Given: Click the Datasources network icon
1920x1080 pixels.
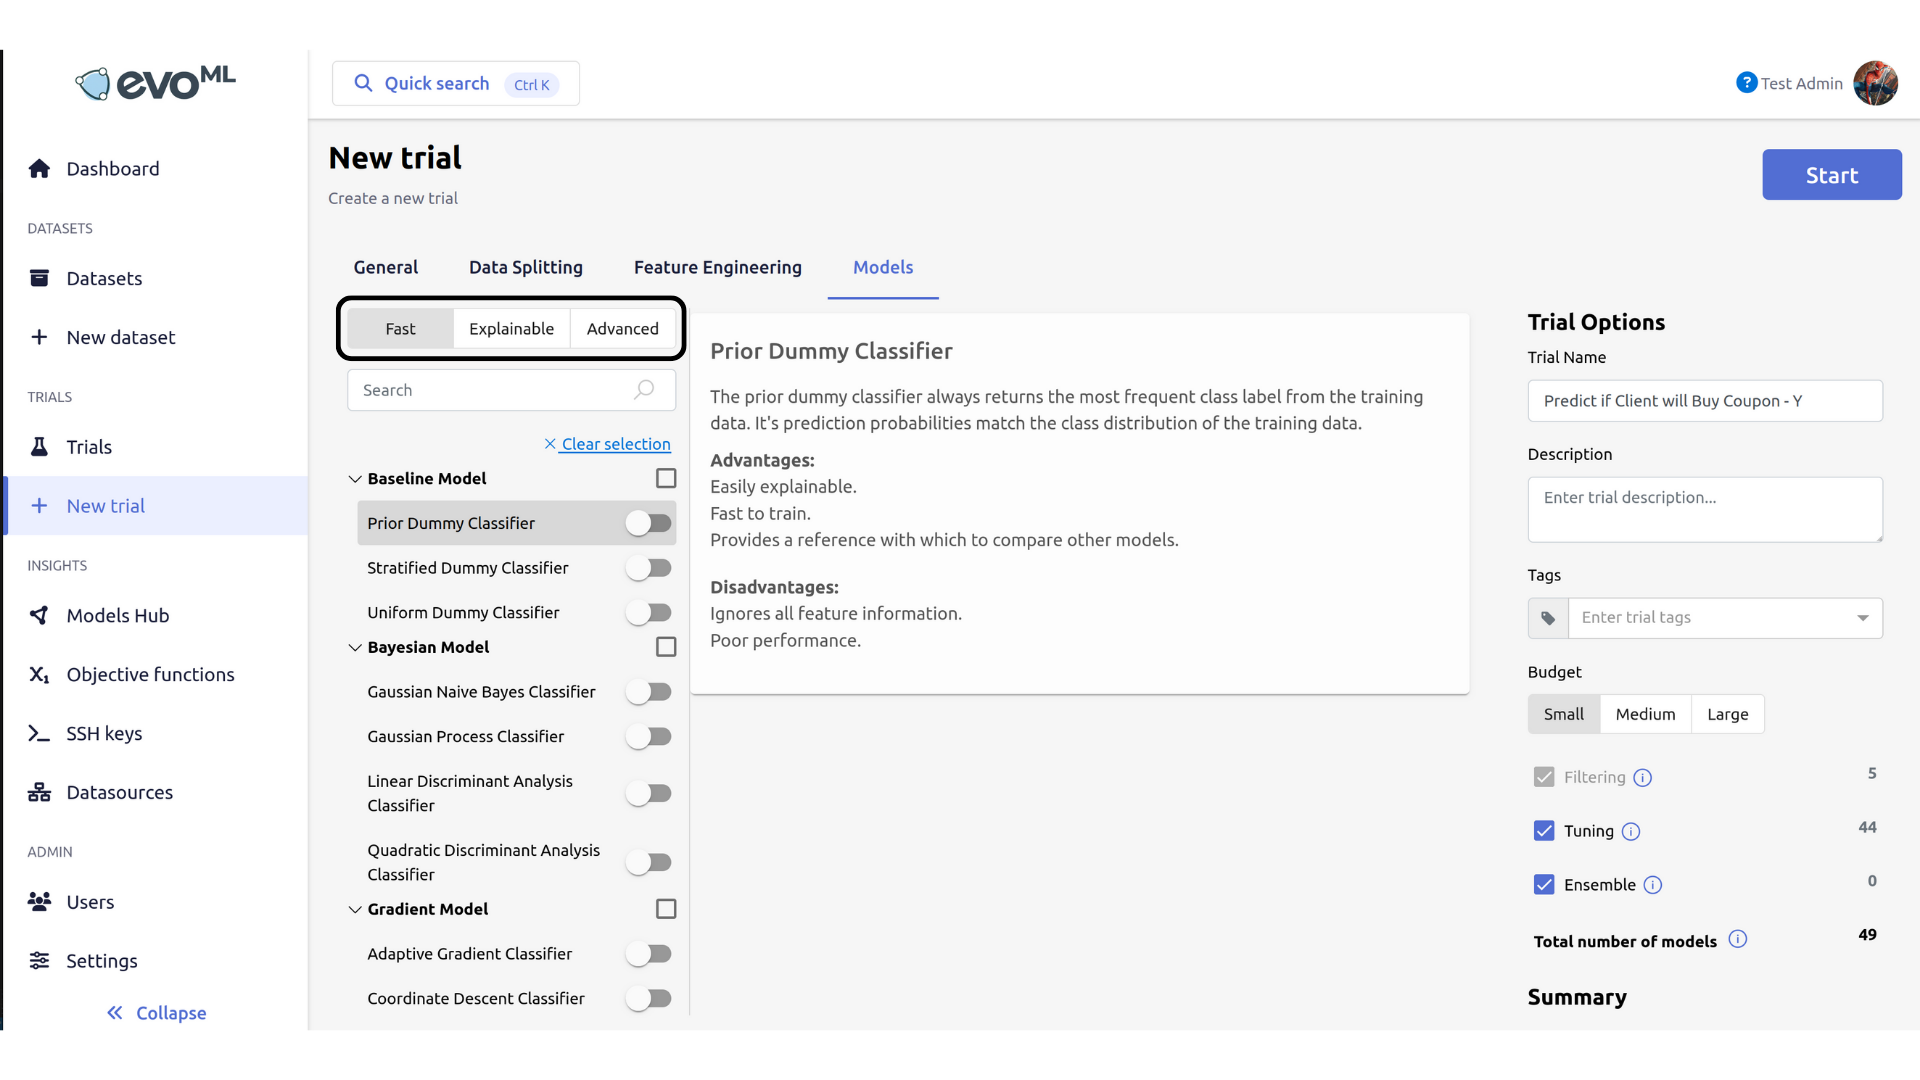Looking at the screenshot, I should click(x=39, y=793).
